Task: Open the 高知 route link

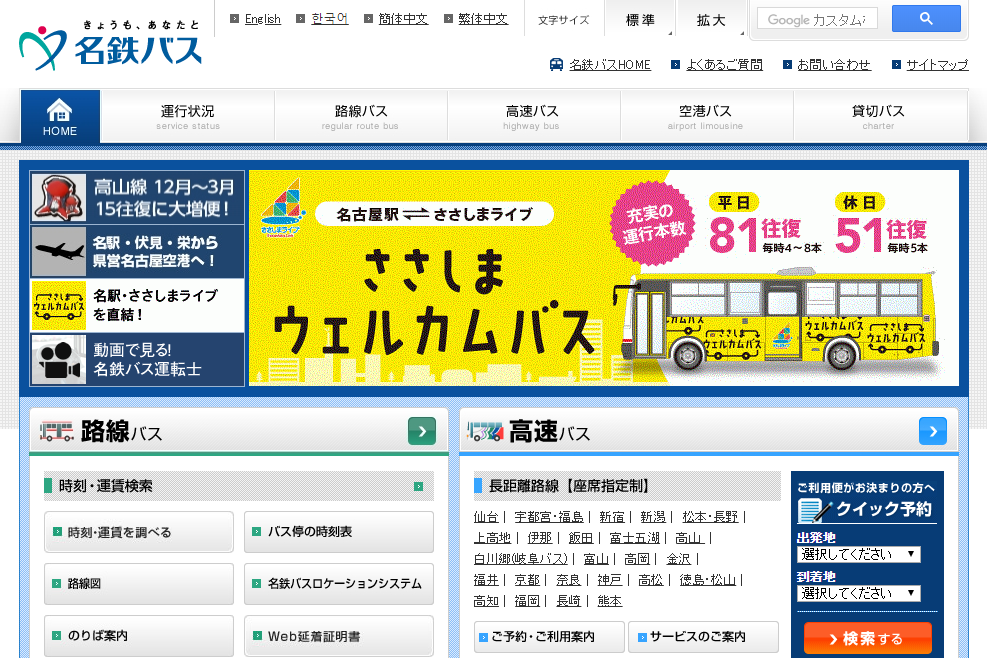Action: point(486,601)
